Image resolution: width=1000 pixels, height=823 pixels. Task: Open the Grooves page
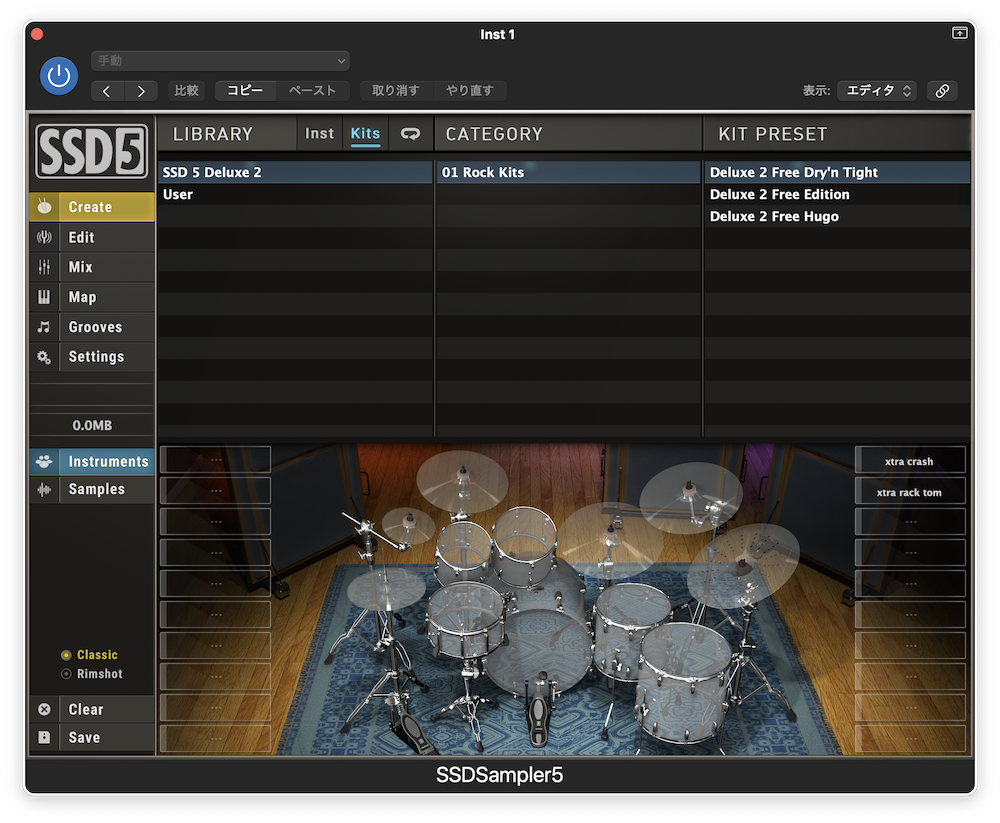92,327
